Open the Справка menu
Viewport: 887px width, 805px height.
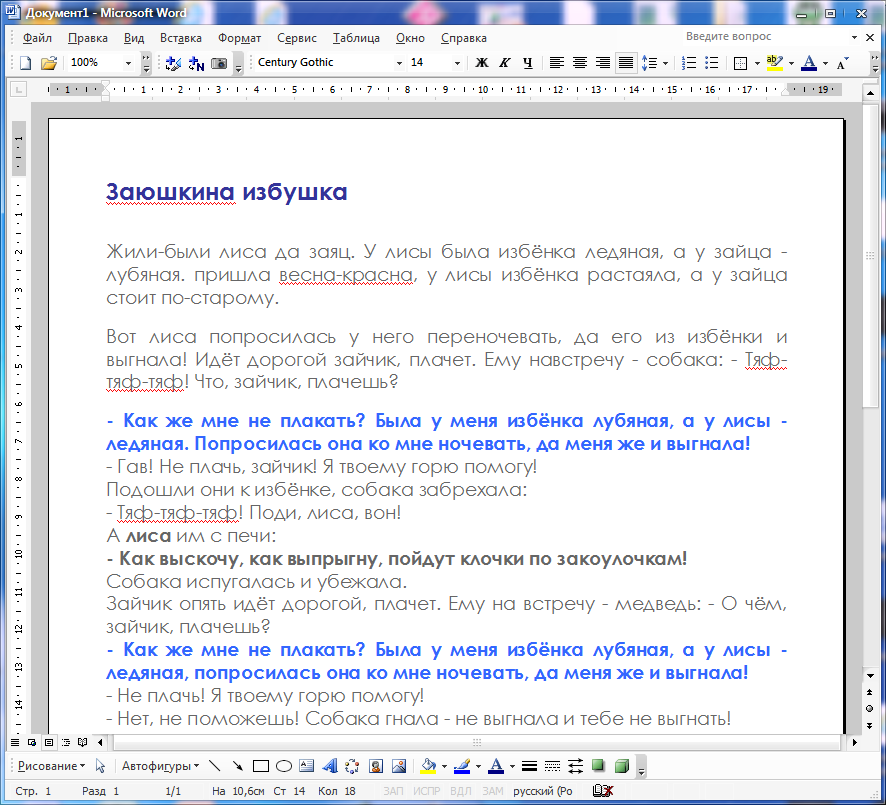[x=463, y=38]
